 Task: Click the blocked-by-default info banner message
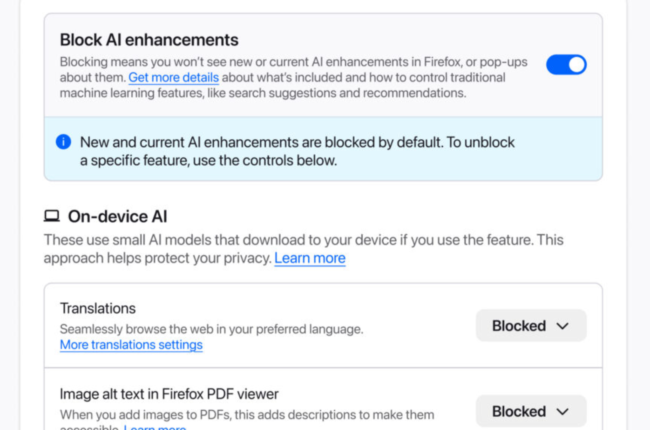pyautogui.click(x=297, y=151)
